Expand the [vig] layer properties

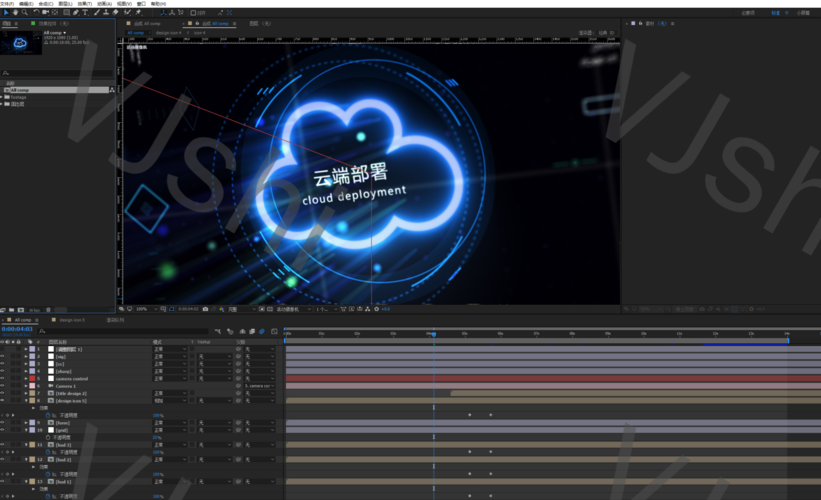[26, 356]
